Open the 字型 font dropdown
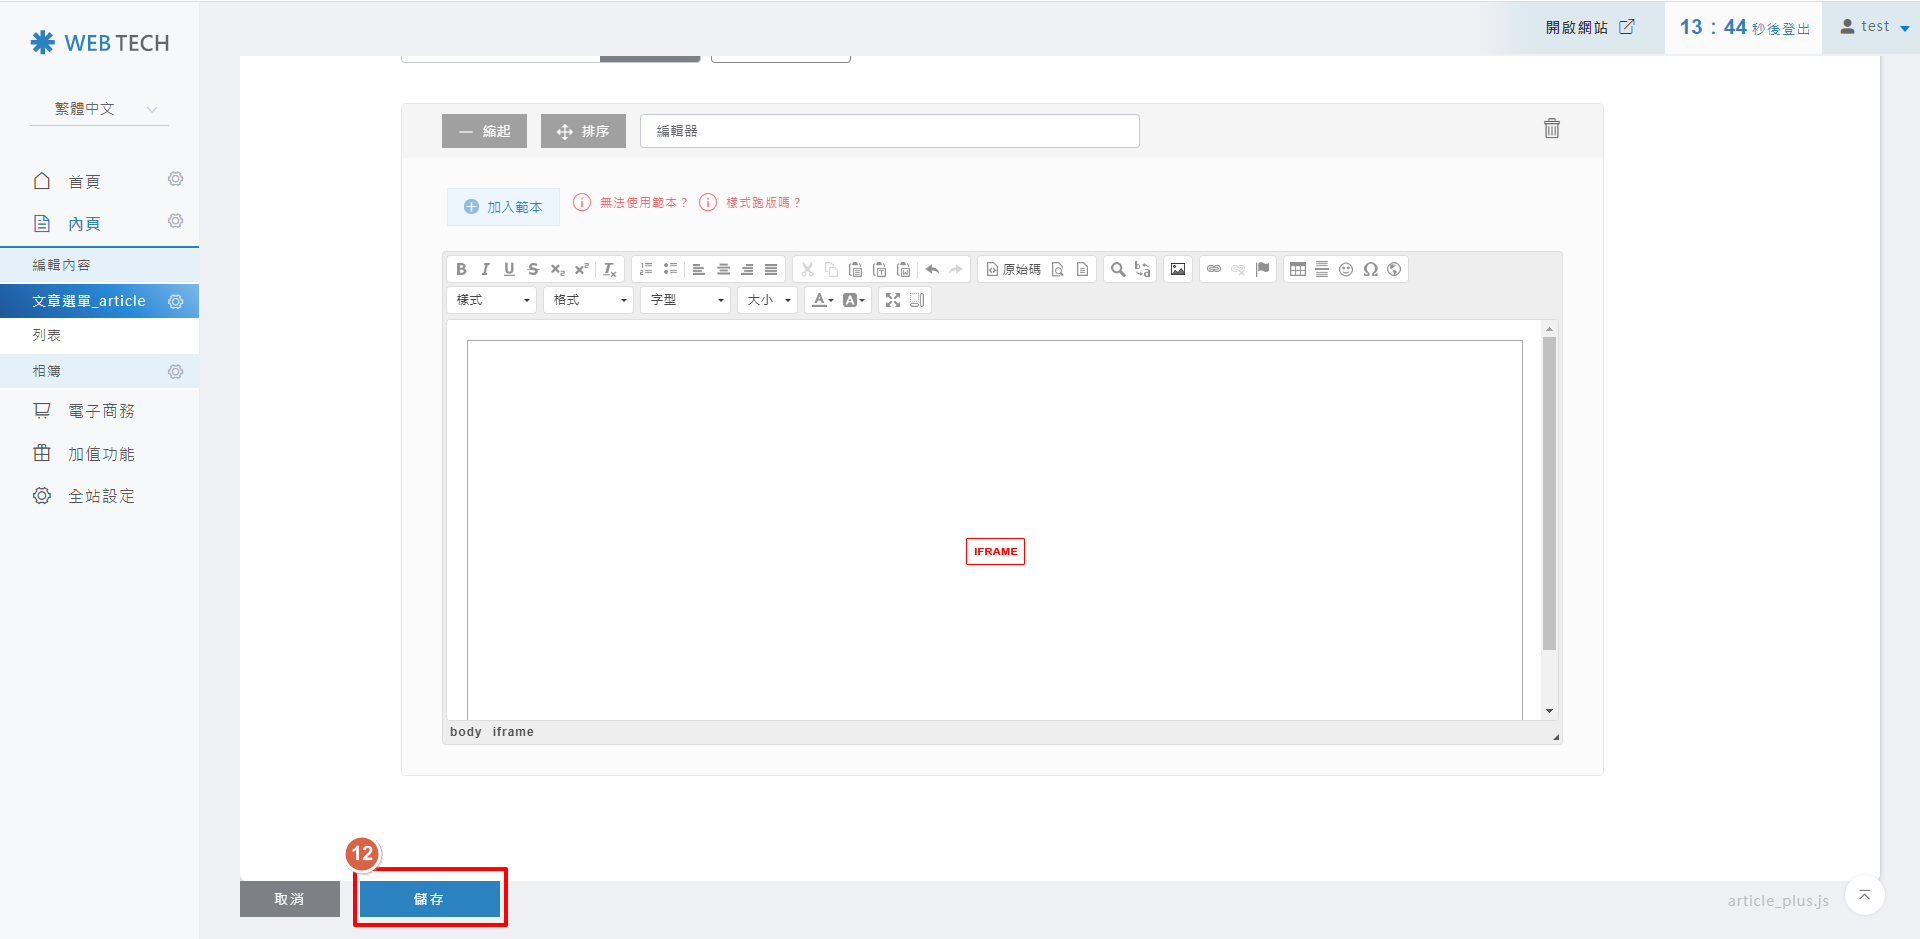The width and height of the screenshot is (1920, 939). 686,300
